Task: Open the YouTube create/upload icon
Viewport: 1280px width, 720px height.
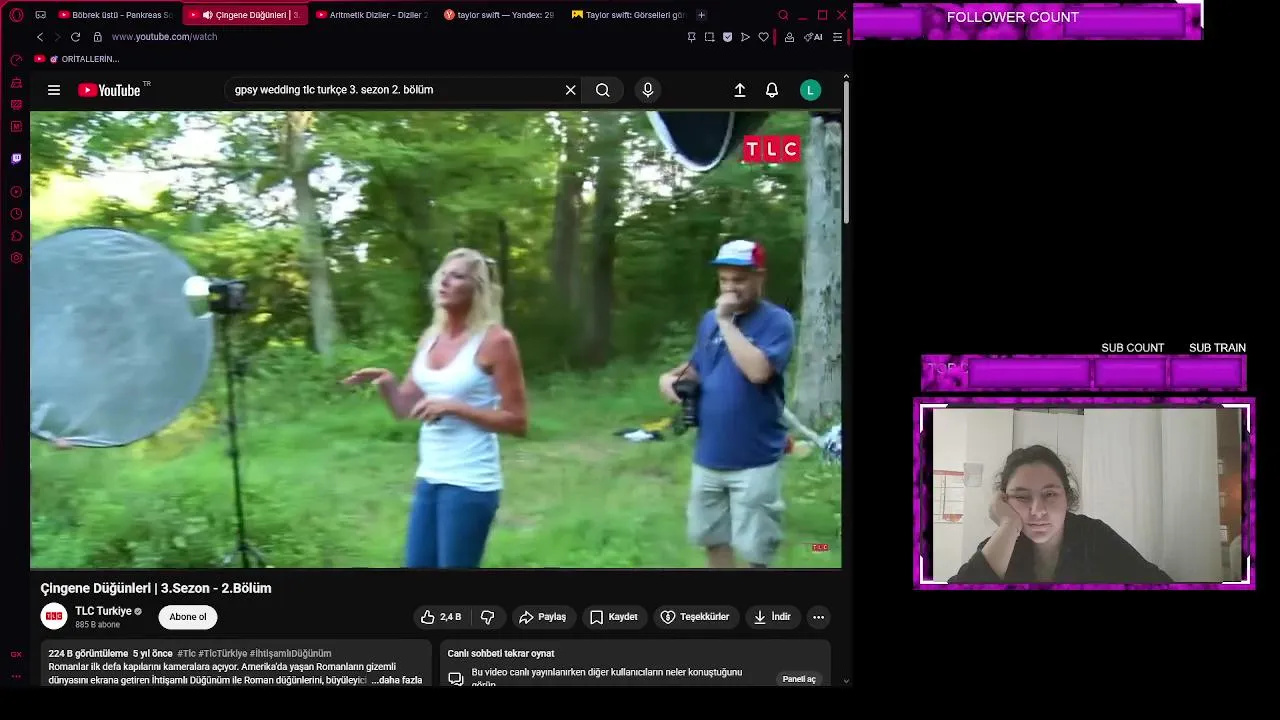Action: point(740,90)
